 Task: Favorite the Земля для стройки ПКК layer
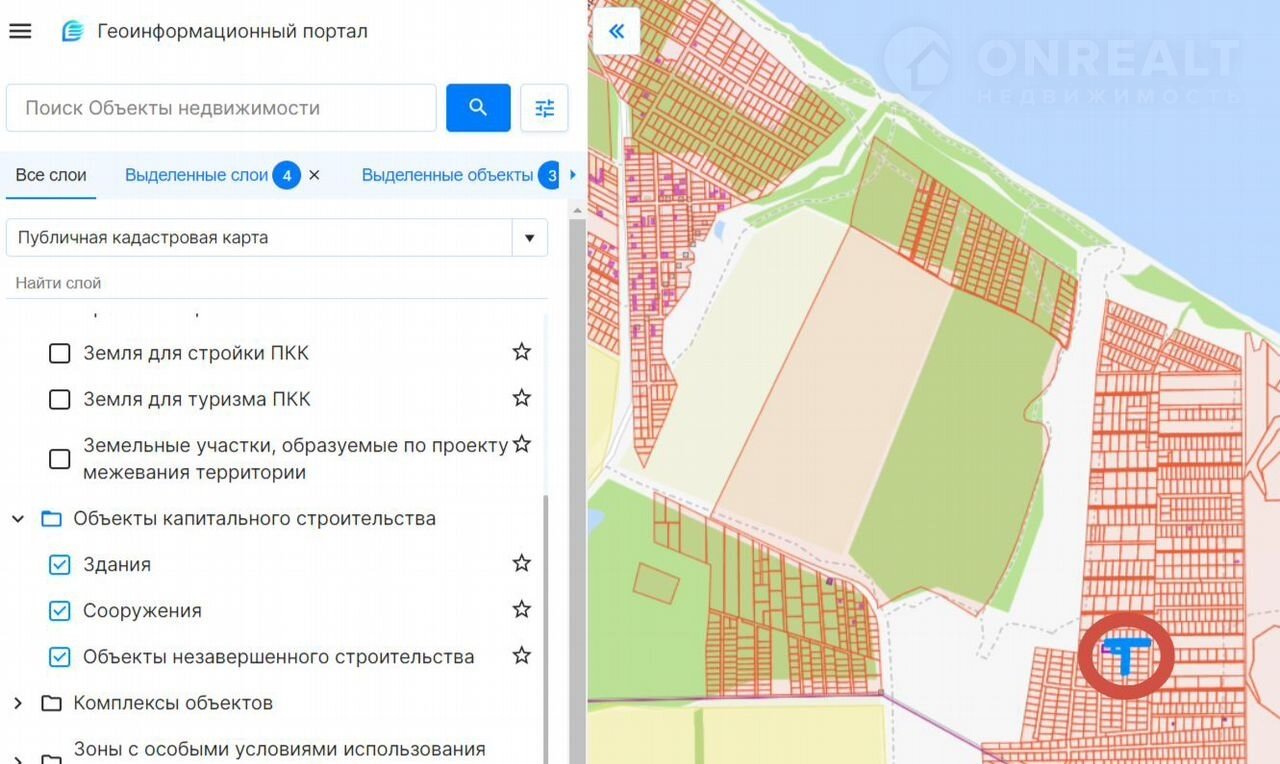pos(521,353)
